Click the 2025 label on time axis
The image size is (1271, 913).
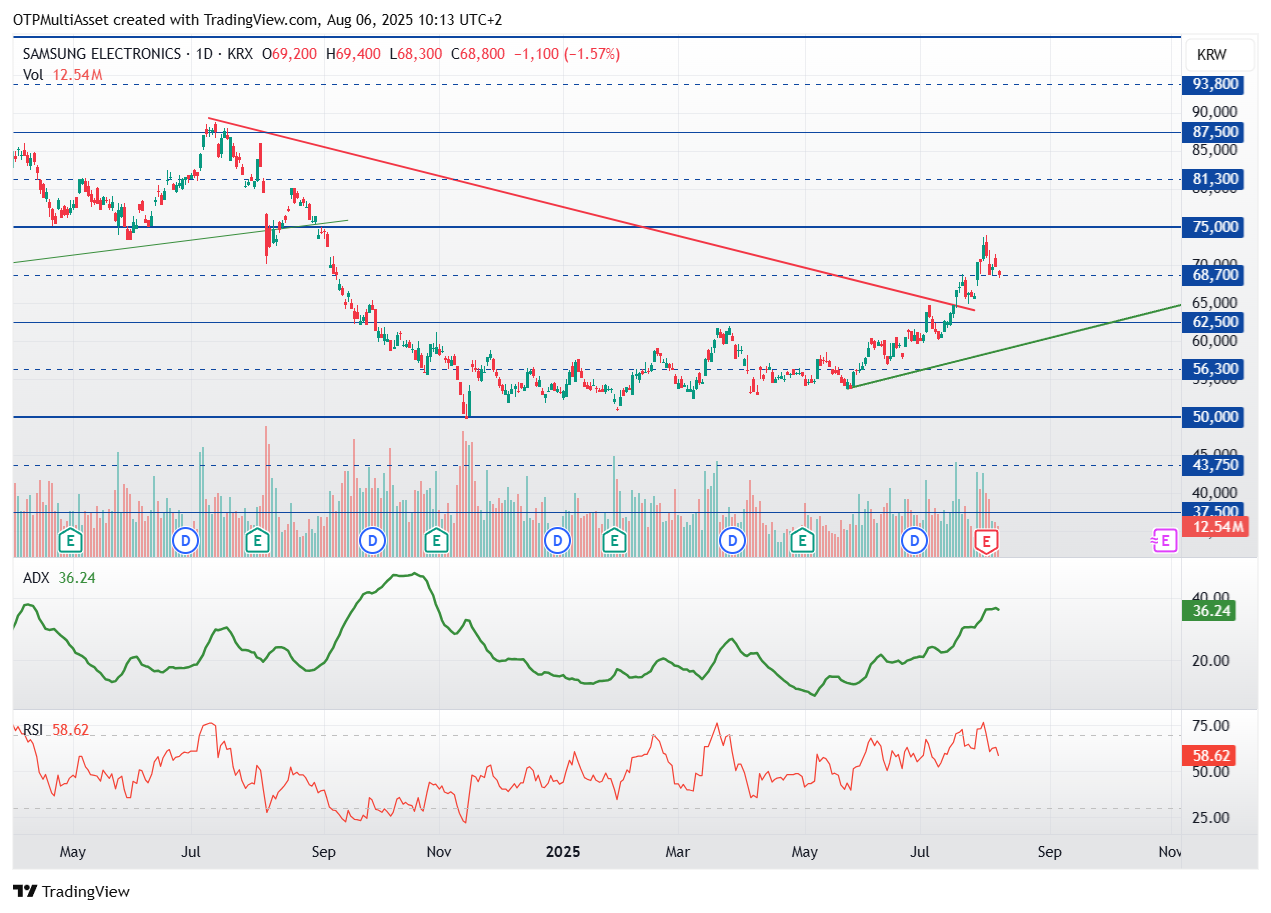(562, 852)
